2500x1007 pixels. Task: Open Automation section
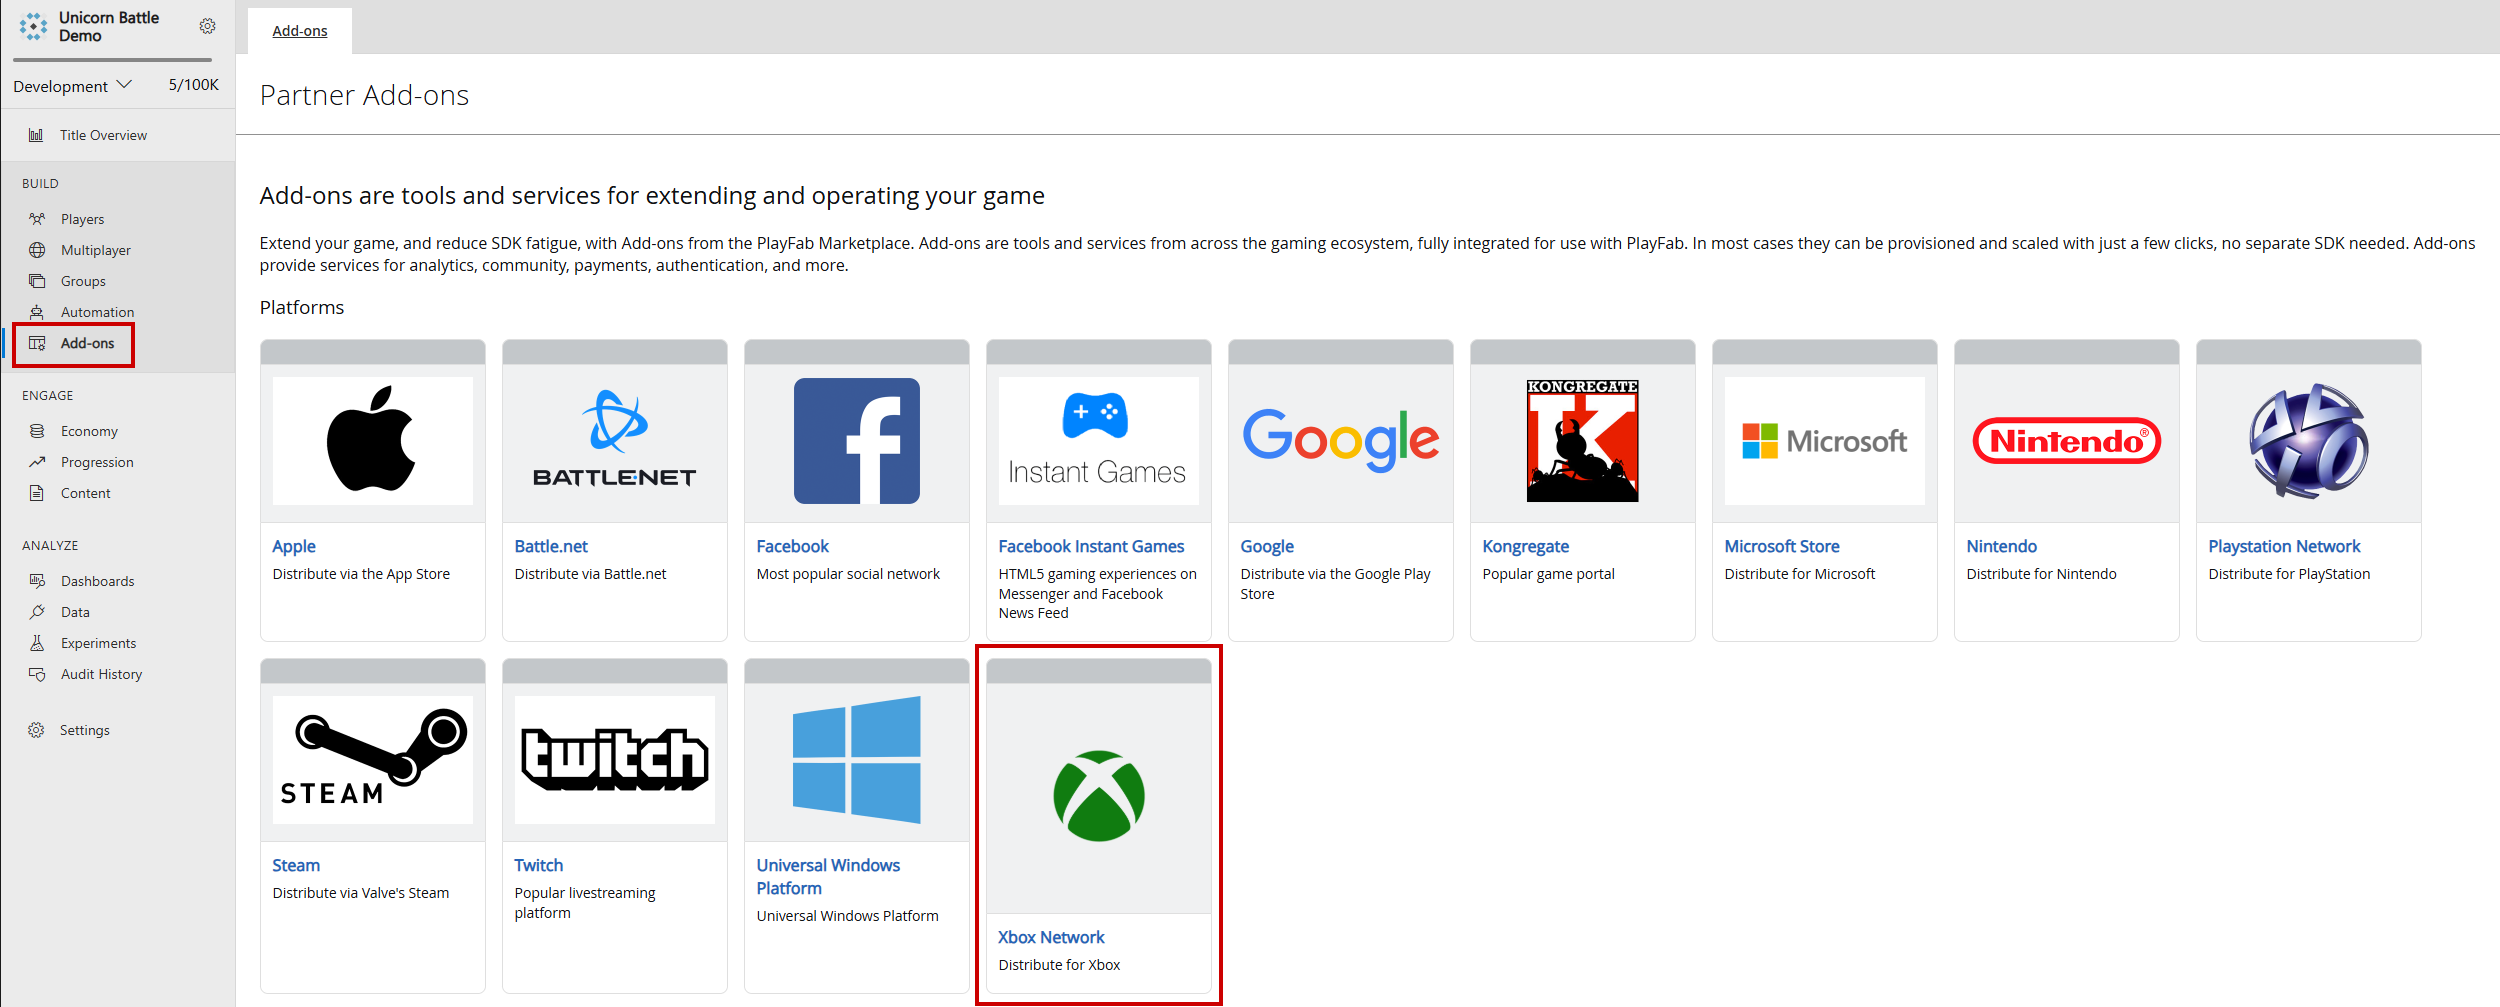pos(97,312)
